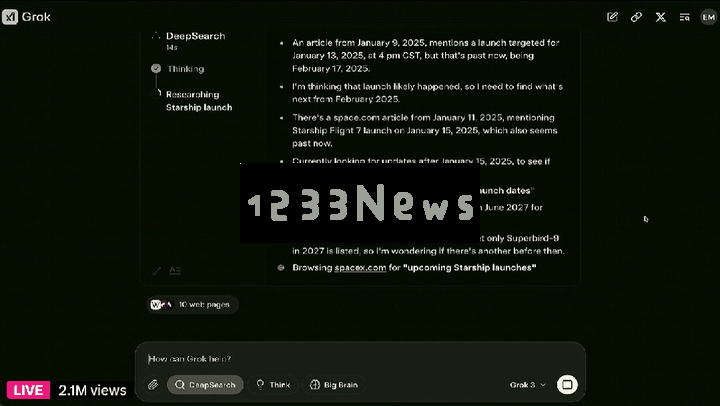Click the LIVE badge

coord(28,390)
